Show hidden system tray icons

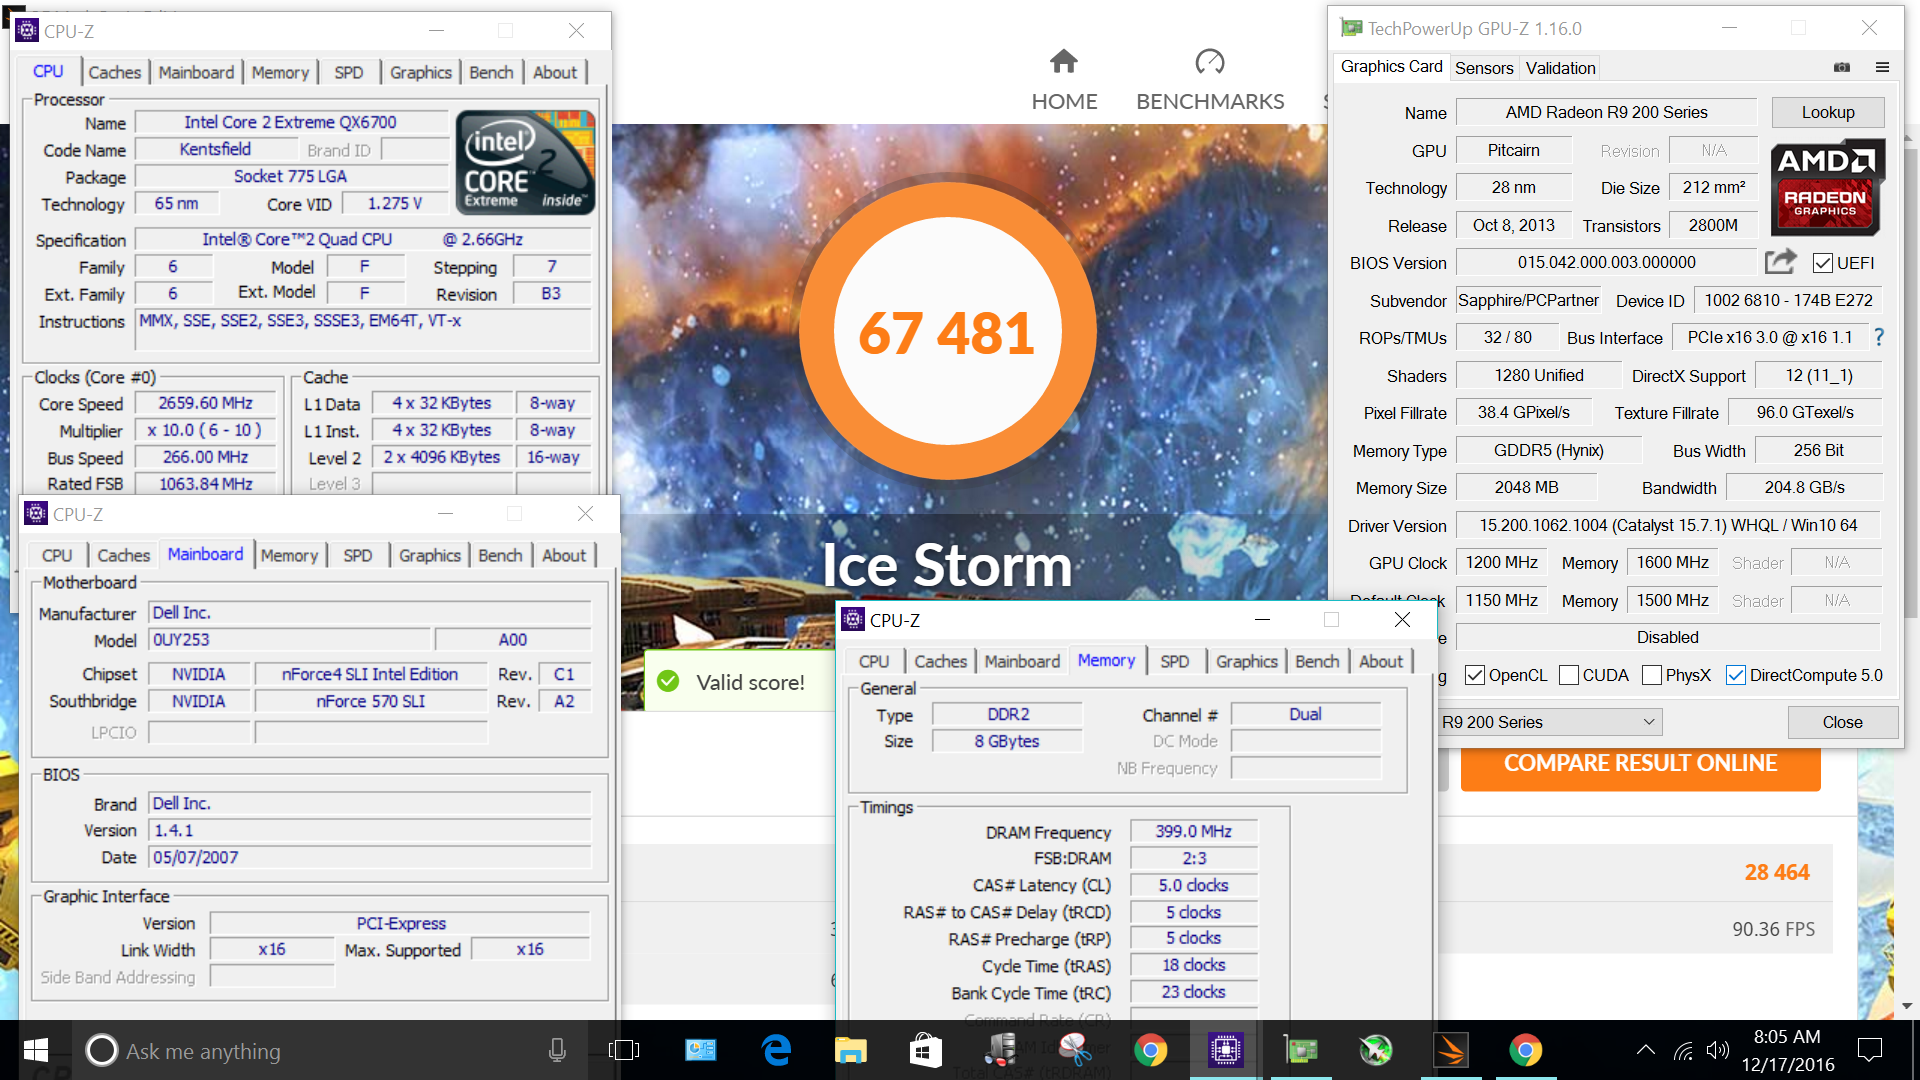[x=1645, y=1050]
